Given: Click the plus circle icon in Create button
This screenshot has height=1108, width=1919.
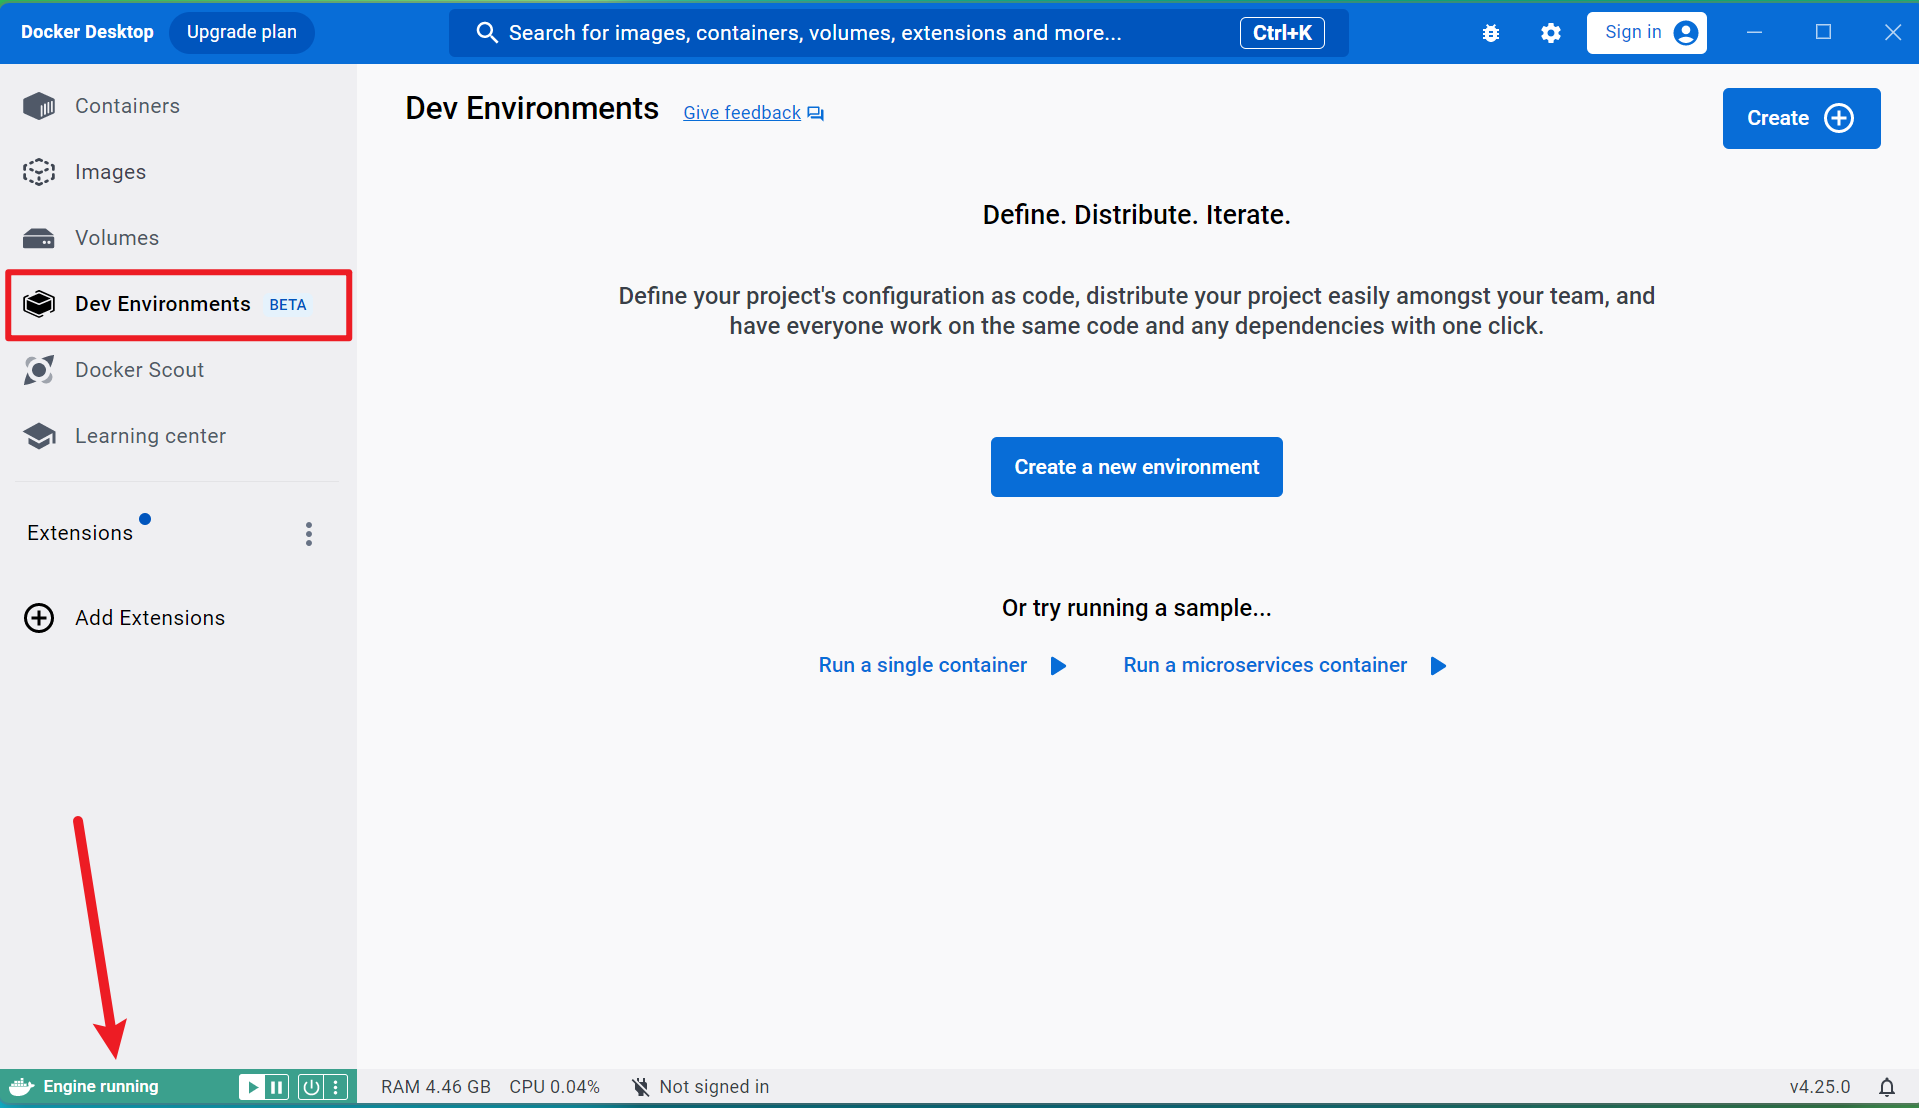Looking at the screenshot, I should click(x=1839, y=118).
